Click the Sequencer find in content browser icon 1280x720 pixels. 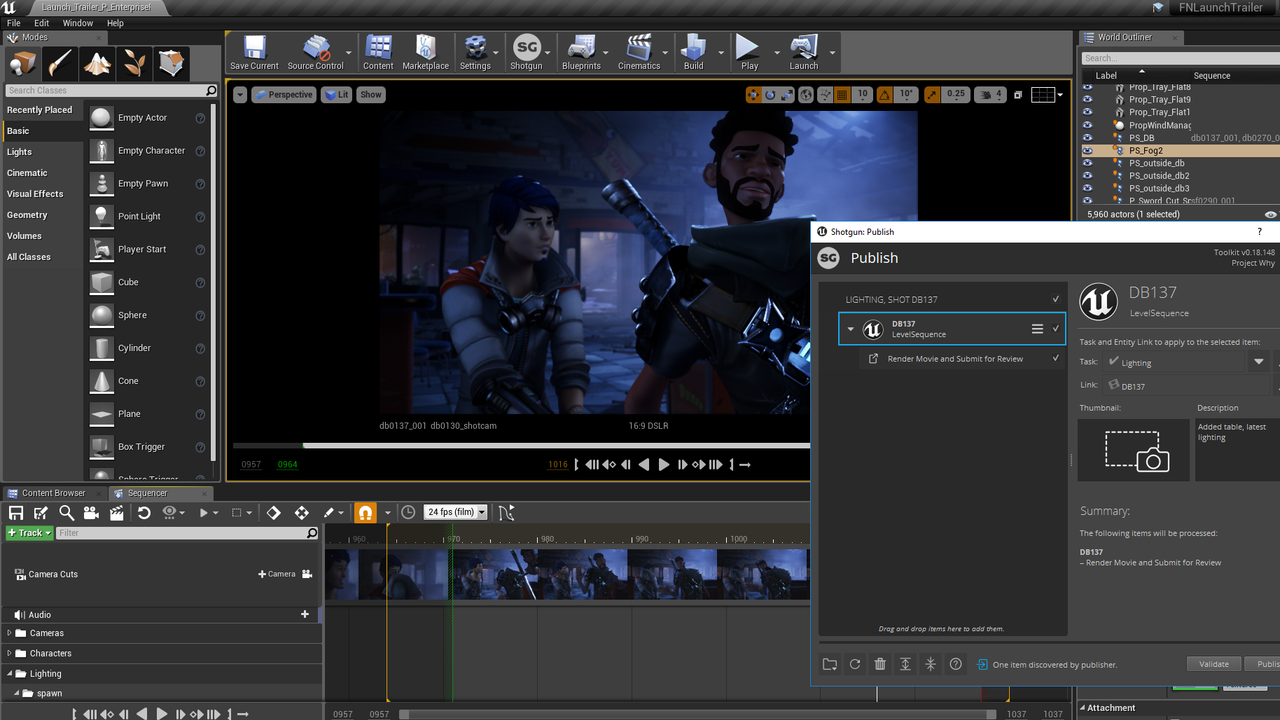click(x=66, y=512)
